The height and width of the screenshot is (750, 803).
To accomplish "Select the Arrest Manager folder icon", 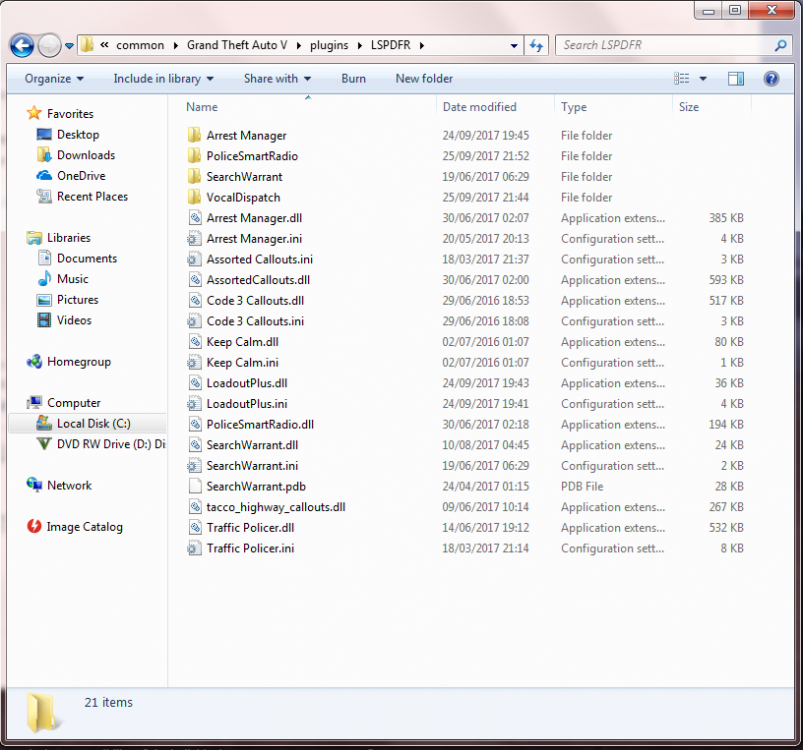I will (x=194, y=136).
